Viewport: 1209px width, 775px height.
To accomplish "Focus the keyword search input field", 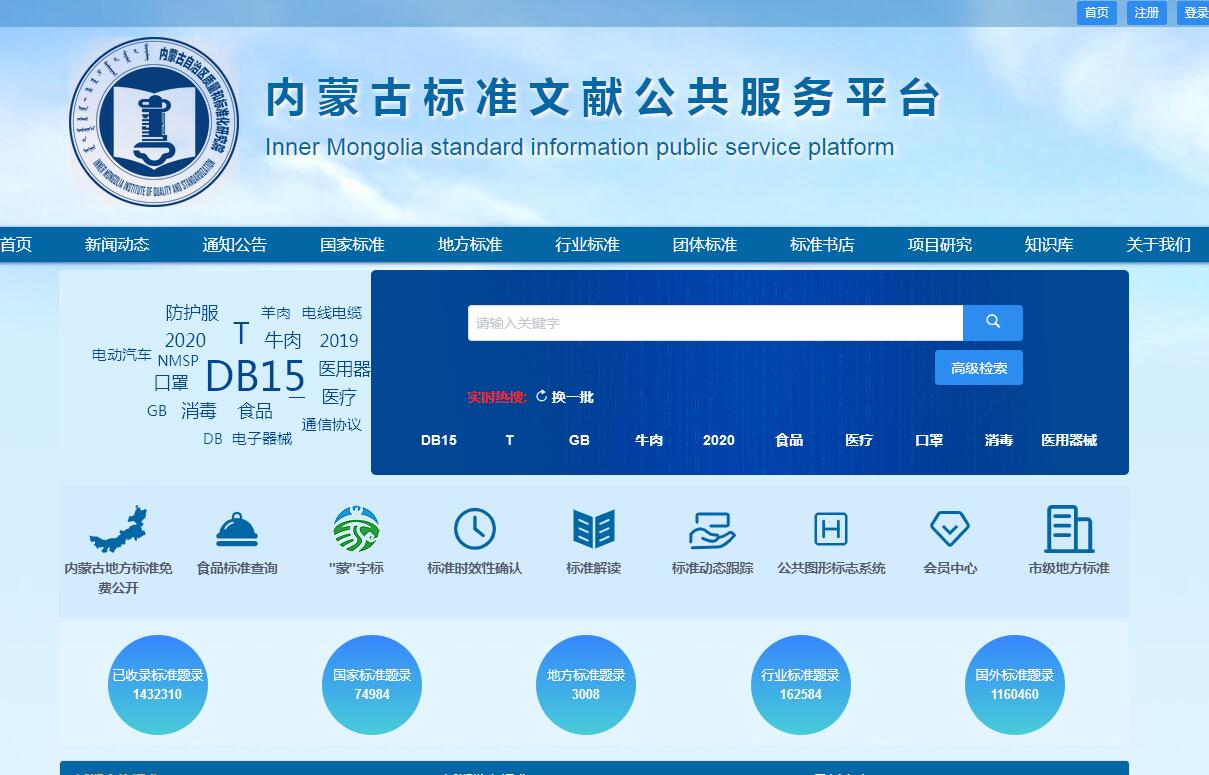I will [715, 323].
